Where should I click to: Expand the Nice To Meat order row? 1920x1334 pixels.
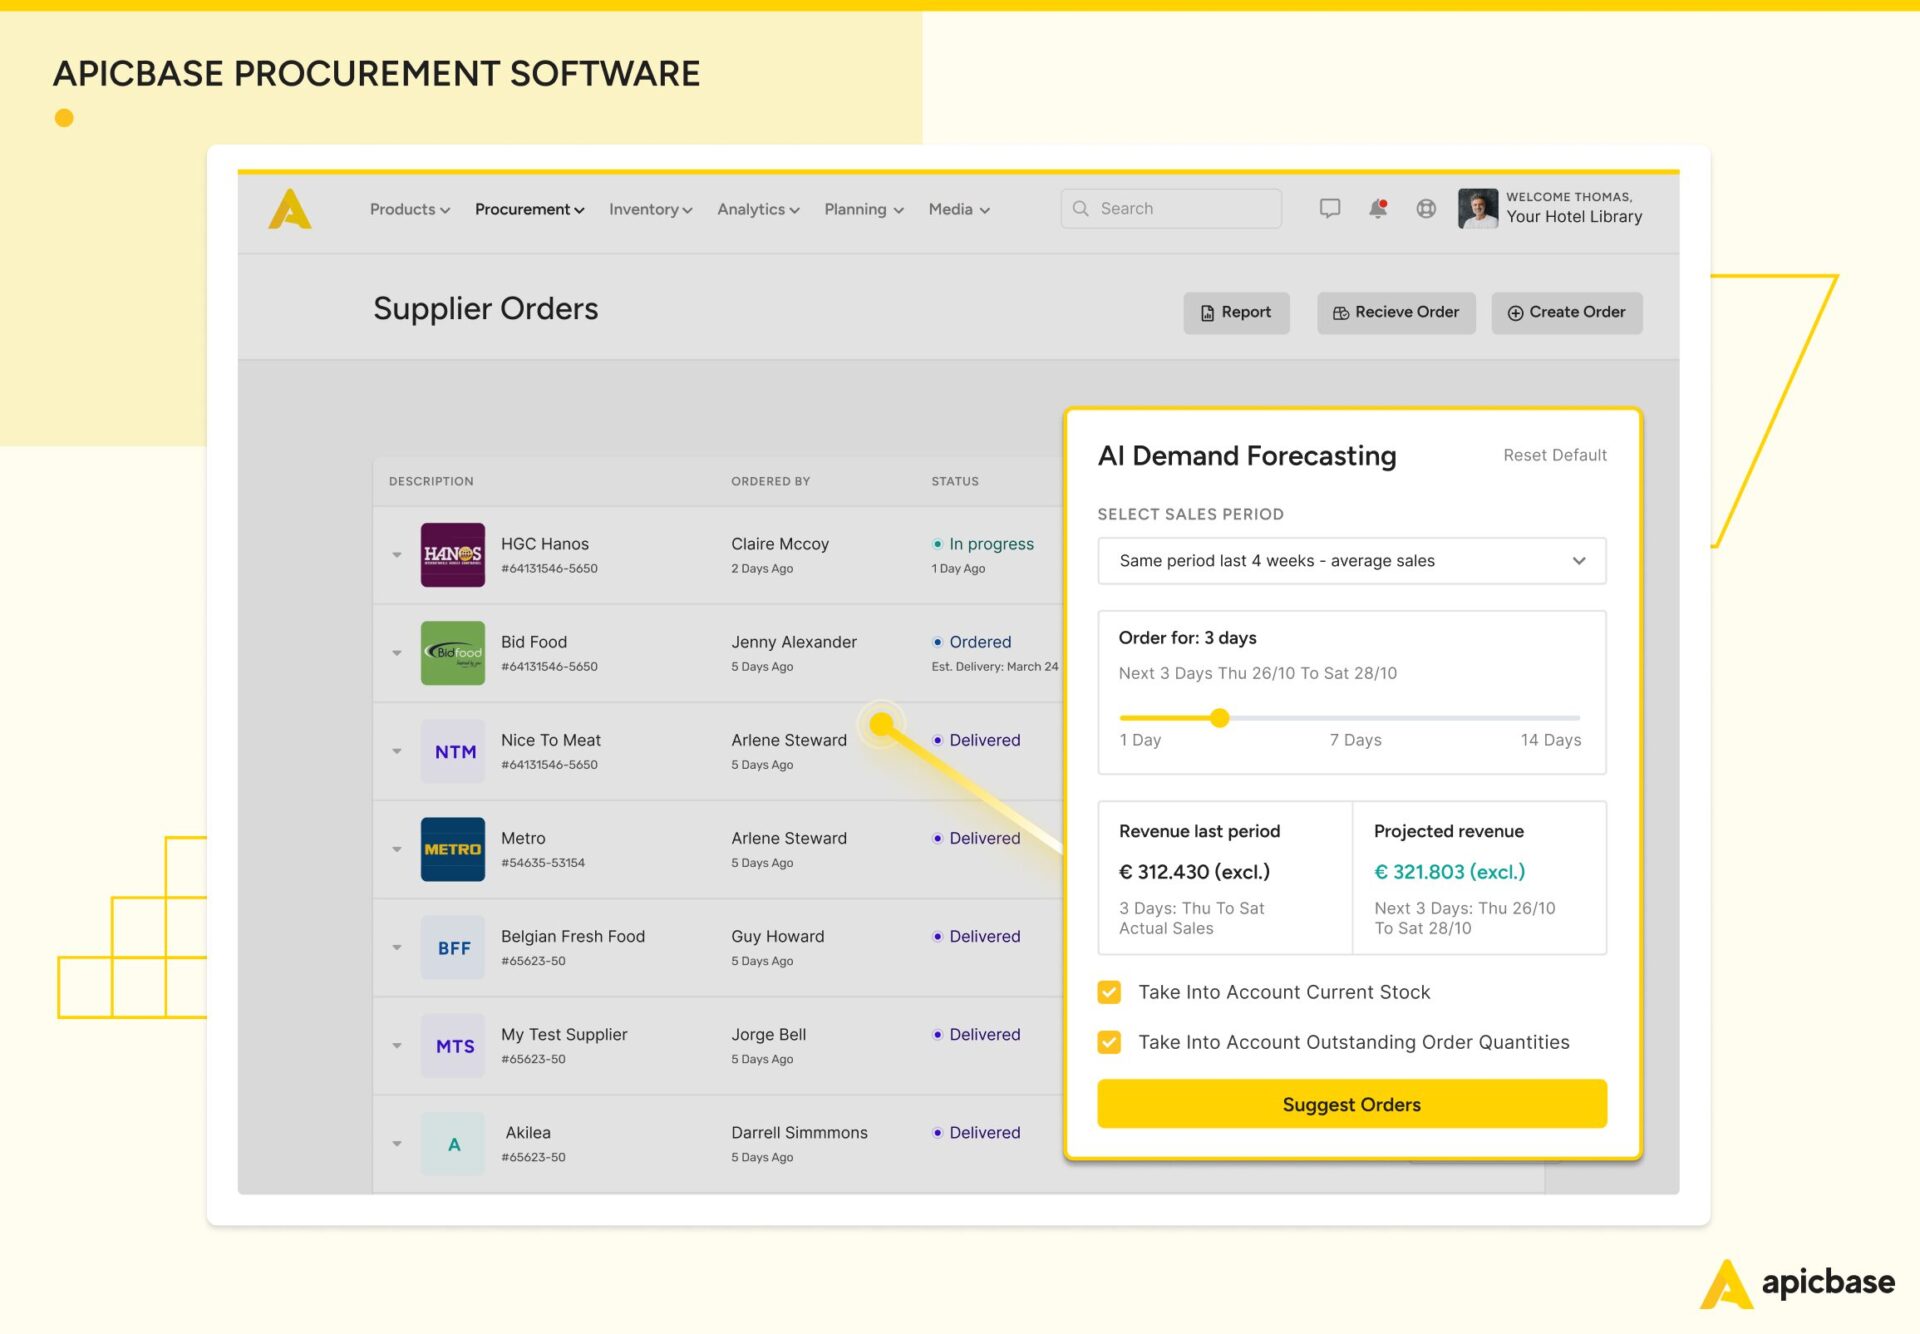click(x=397, y=751)
